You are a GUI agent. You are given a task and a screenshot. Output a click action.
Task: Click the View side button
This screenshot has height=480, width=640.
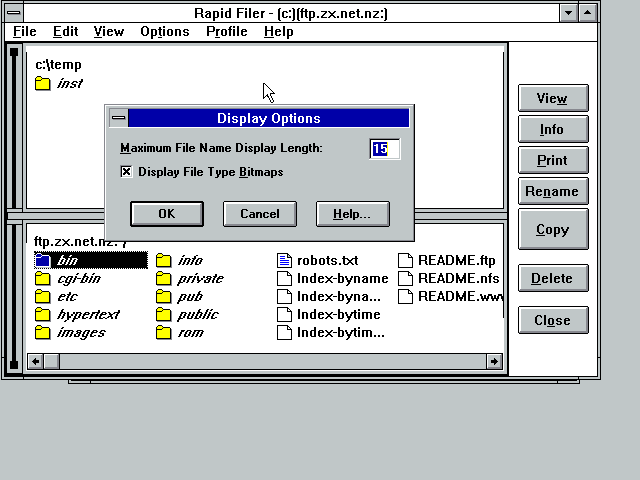pos(553,98)
